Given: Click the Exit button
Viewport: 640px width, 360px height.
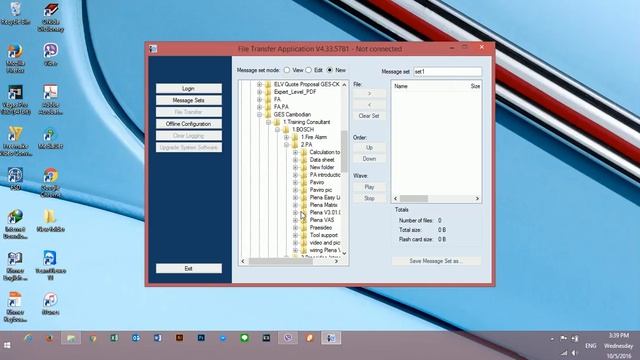Looking at the screenshot, I should [189, 269].
